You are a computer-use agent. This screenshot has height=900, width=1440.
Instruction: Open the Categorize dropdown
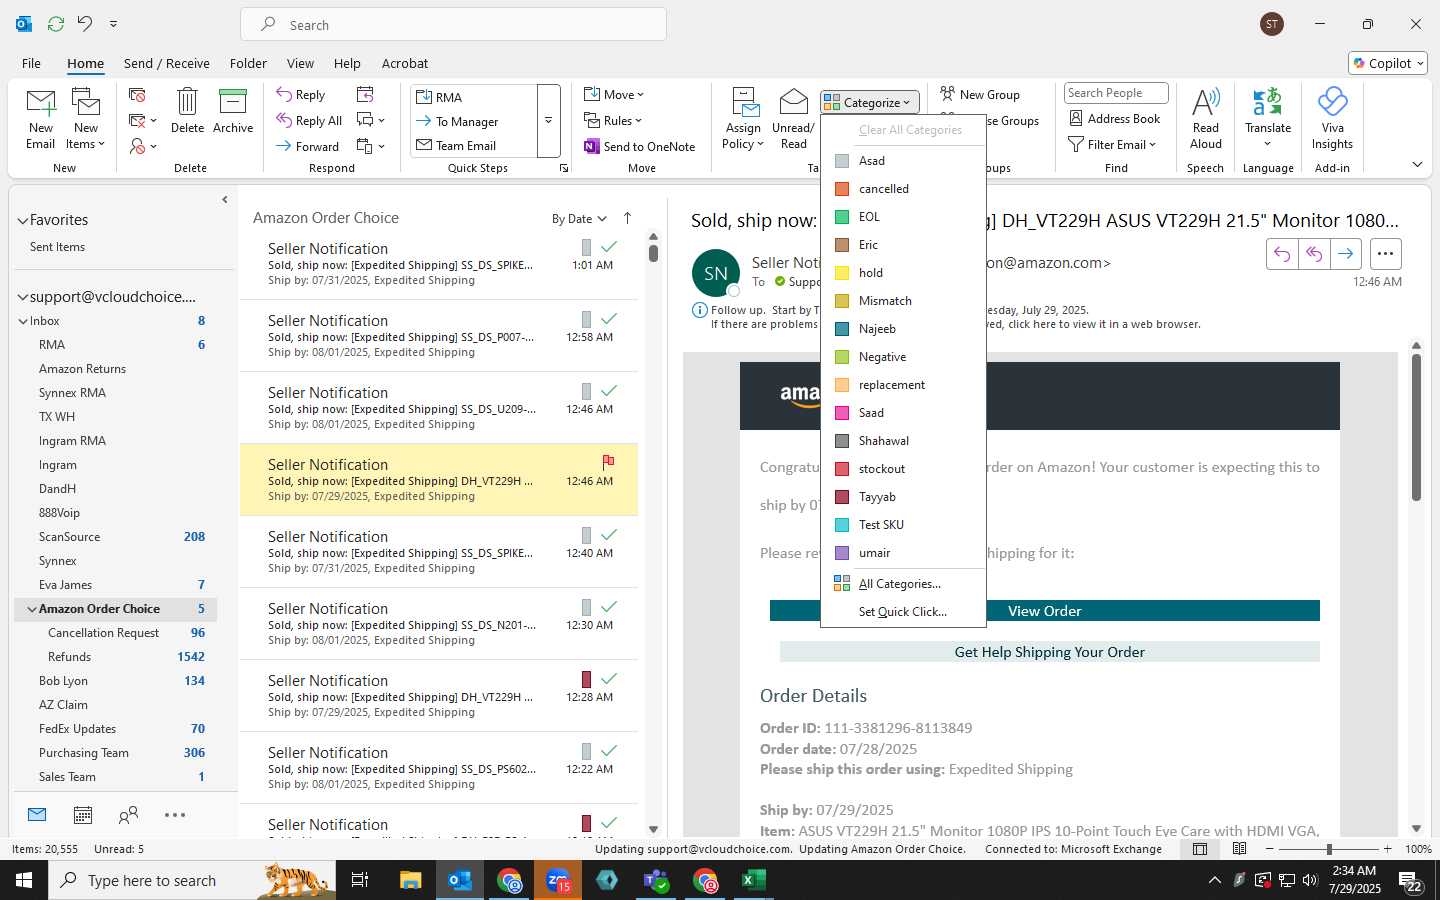pos(870,102)
